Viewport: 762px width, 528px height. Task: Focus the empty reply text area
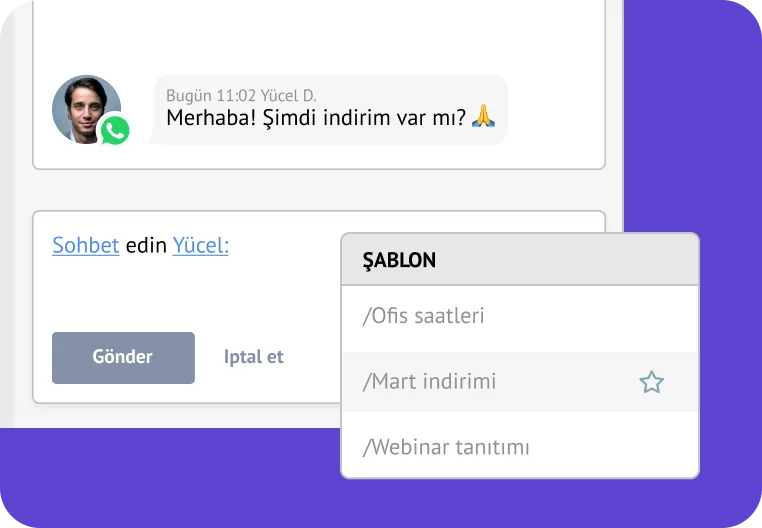click(x=190, y=290)
